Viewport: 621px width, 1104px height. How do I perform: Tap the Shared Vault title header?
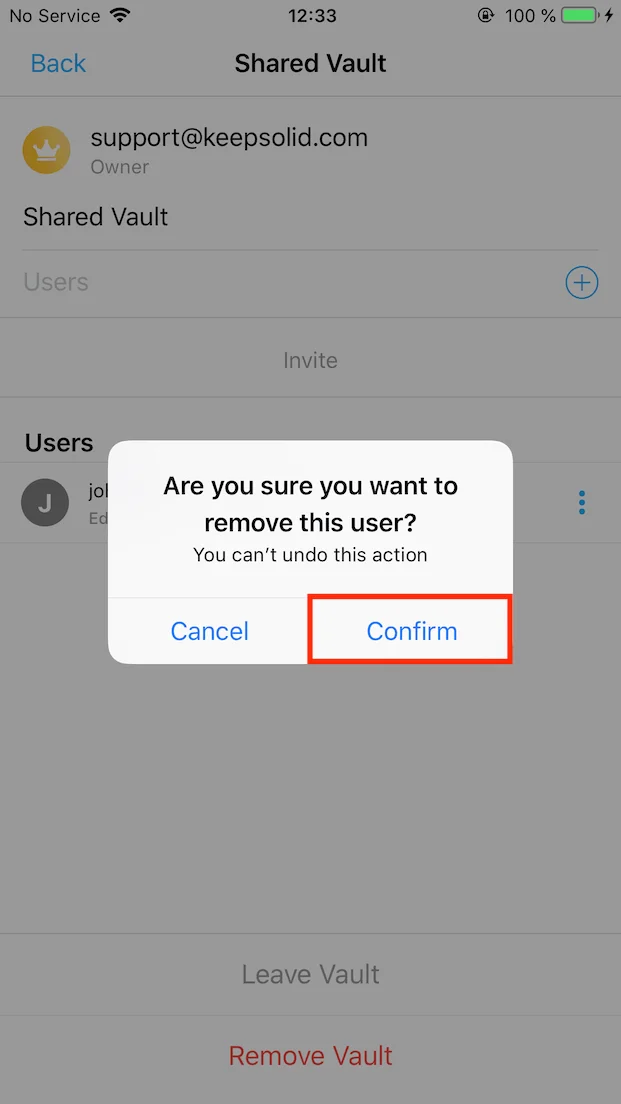(310, 63)
